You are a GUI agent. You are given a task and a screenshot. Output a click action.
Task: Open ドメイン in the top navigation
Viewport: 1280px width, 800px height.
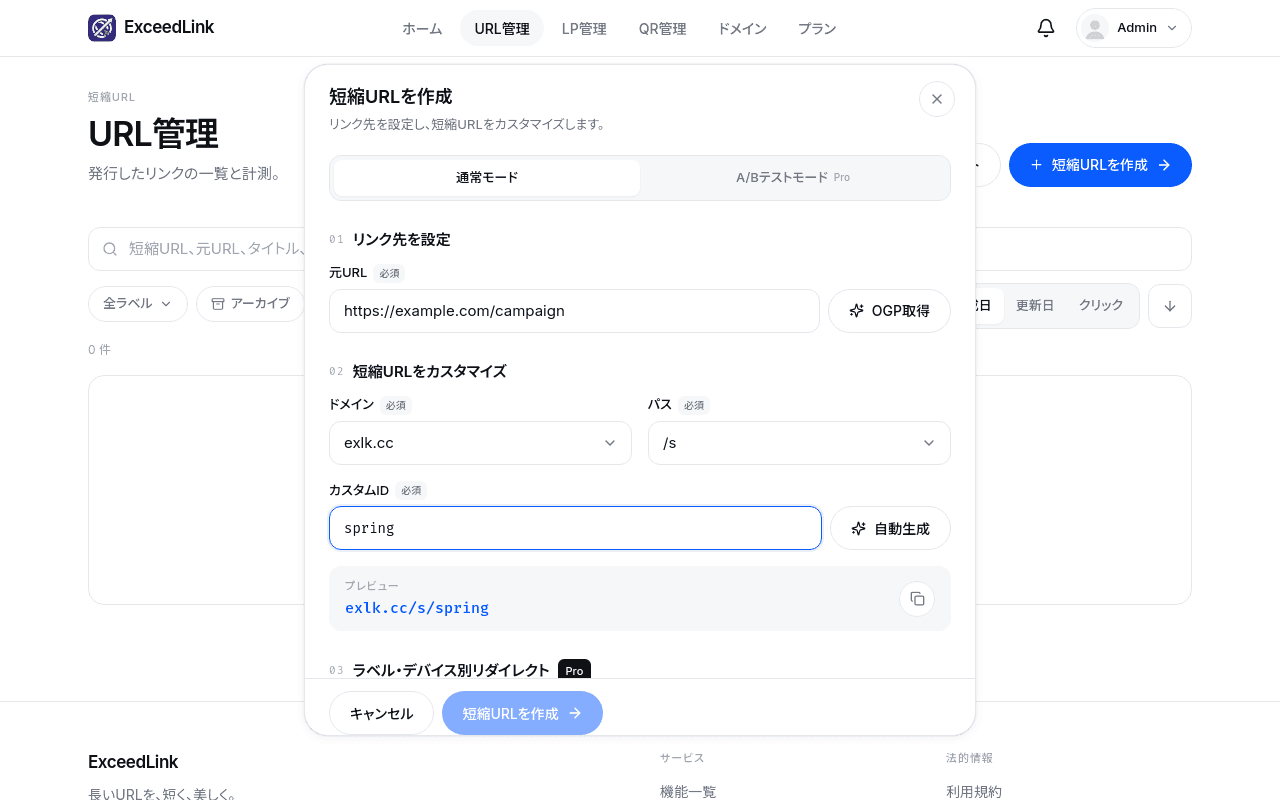click(x=742, y=29)
